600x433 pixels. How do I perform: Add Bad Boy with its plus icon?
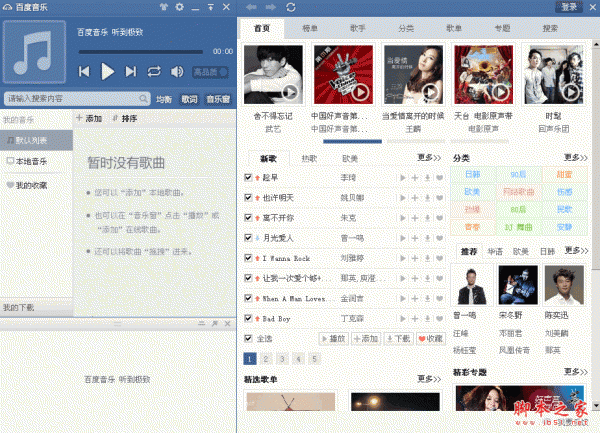tap(415, 319)
